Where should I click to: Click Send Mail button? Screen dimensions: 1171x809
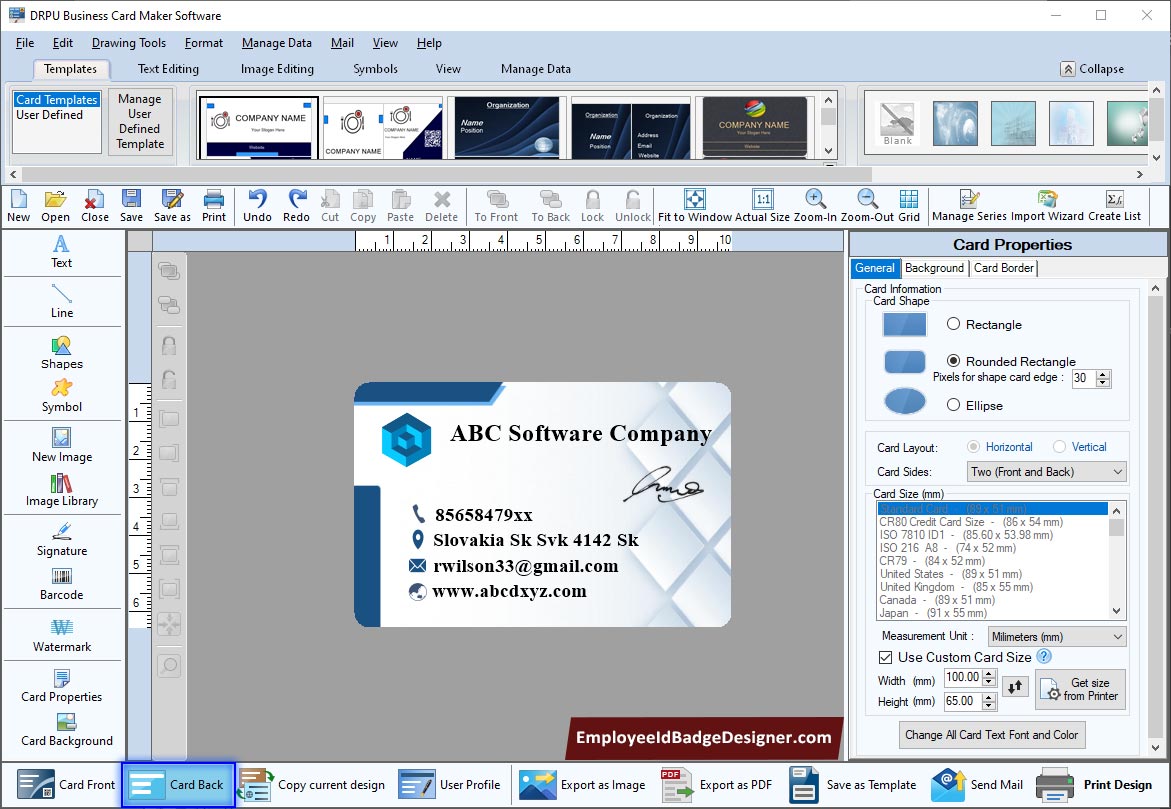click(977, 784)
